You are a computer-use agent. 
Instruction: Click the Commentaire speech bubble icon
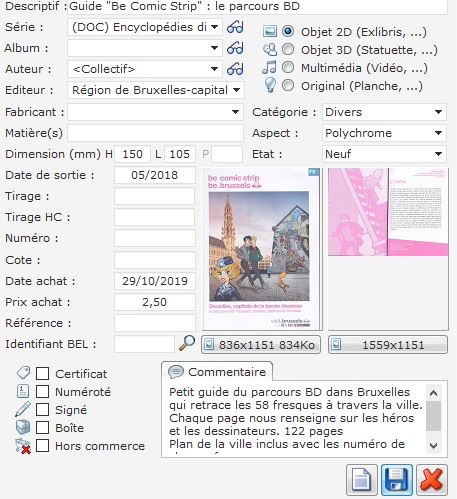176,372
